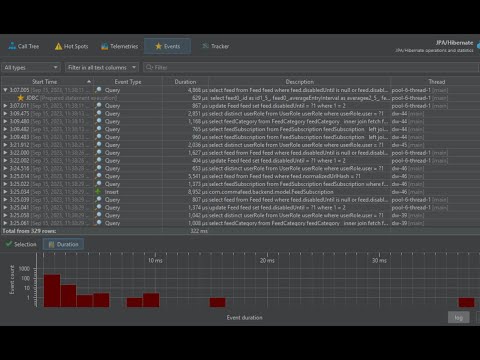480x360 pixels.
Task: Select the Events tab
Action: (168, 46)
